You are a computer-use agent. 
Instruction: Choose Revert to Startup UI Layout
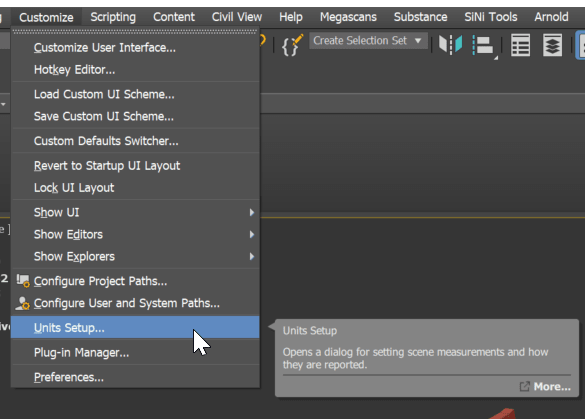pos(135,166)
